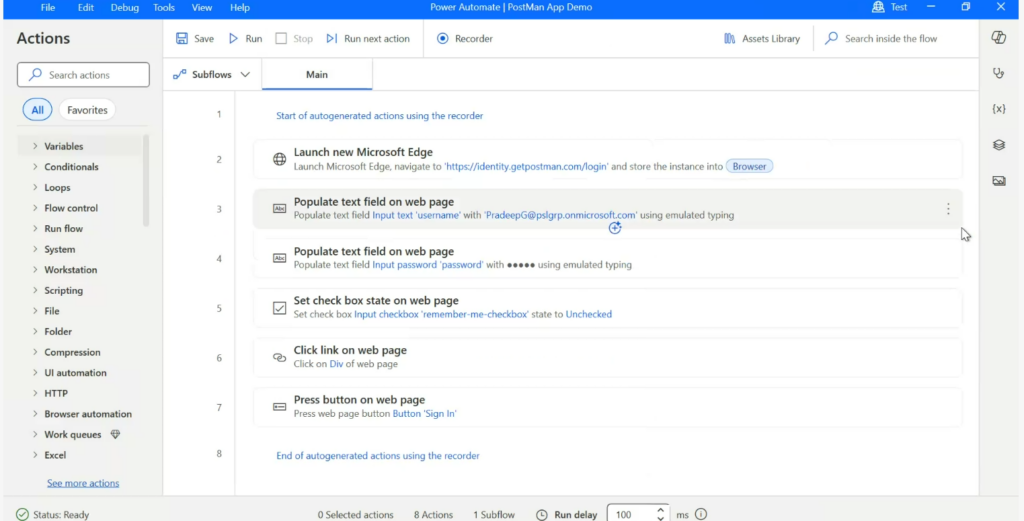
Task: Open UI elements layers icon
Action: 999,145
